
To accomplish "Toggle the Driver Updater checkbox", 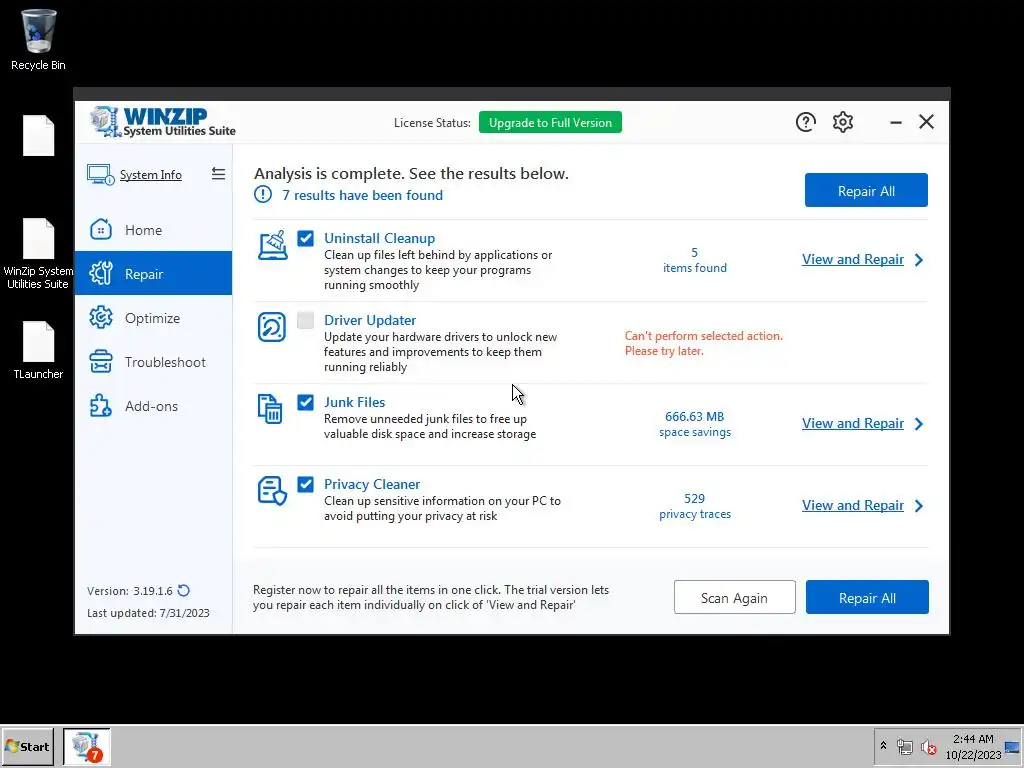I will (x=305, y=320).
